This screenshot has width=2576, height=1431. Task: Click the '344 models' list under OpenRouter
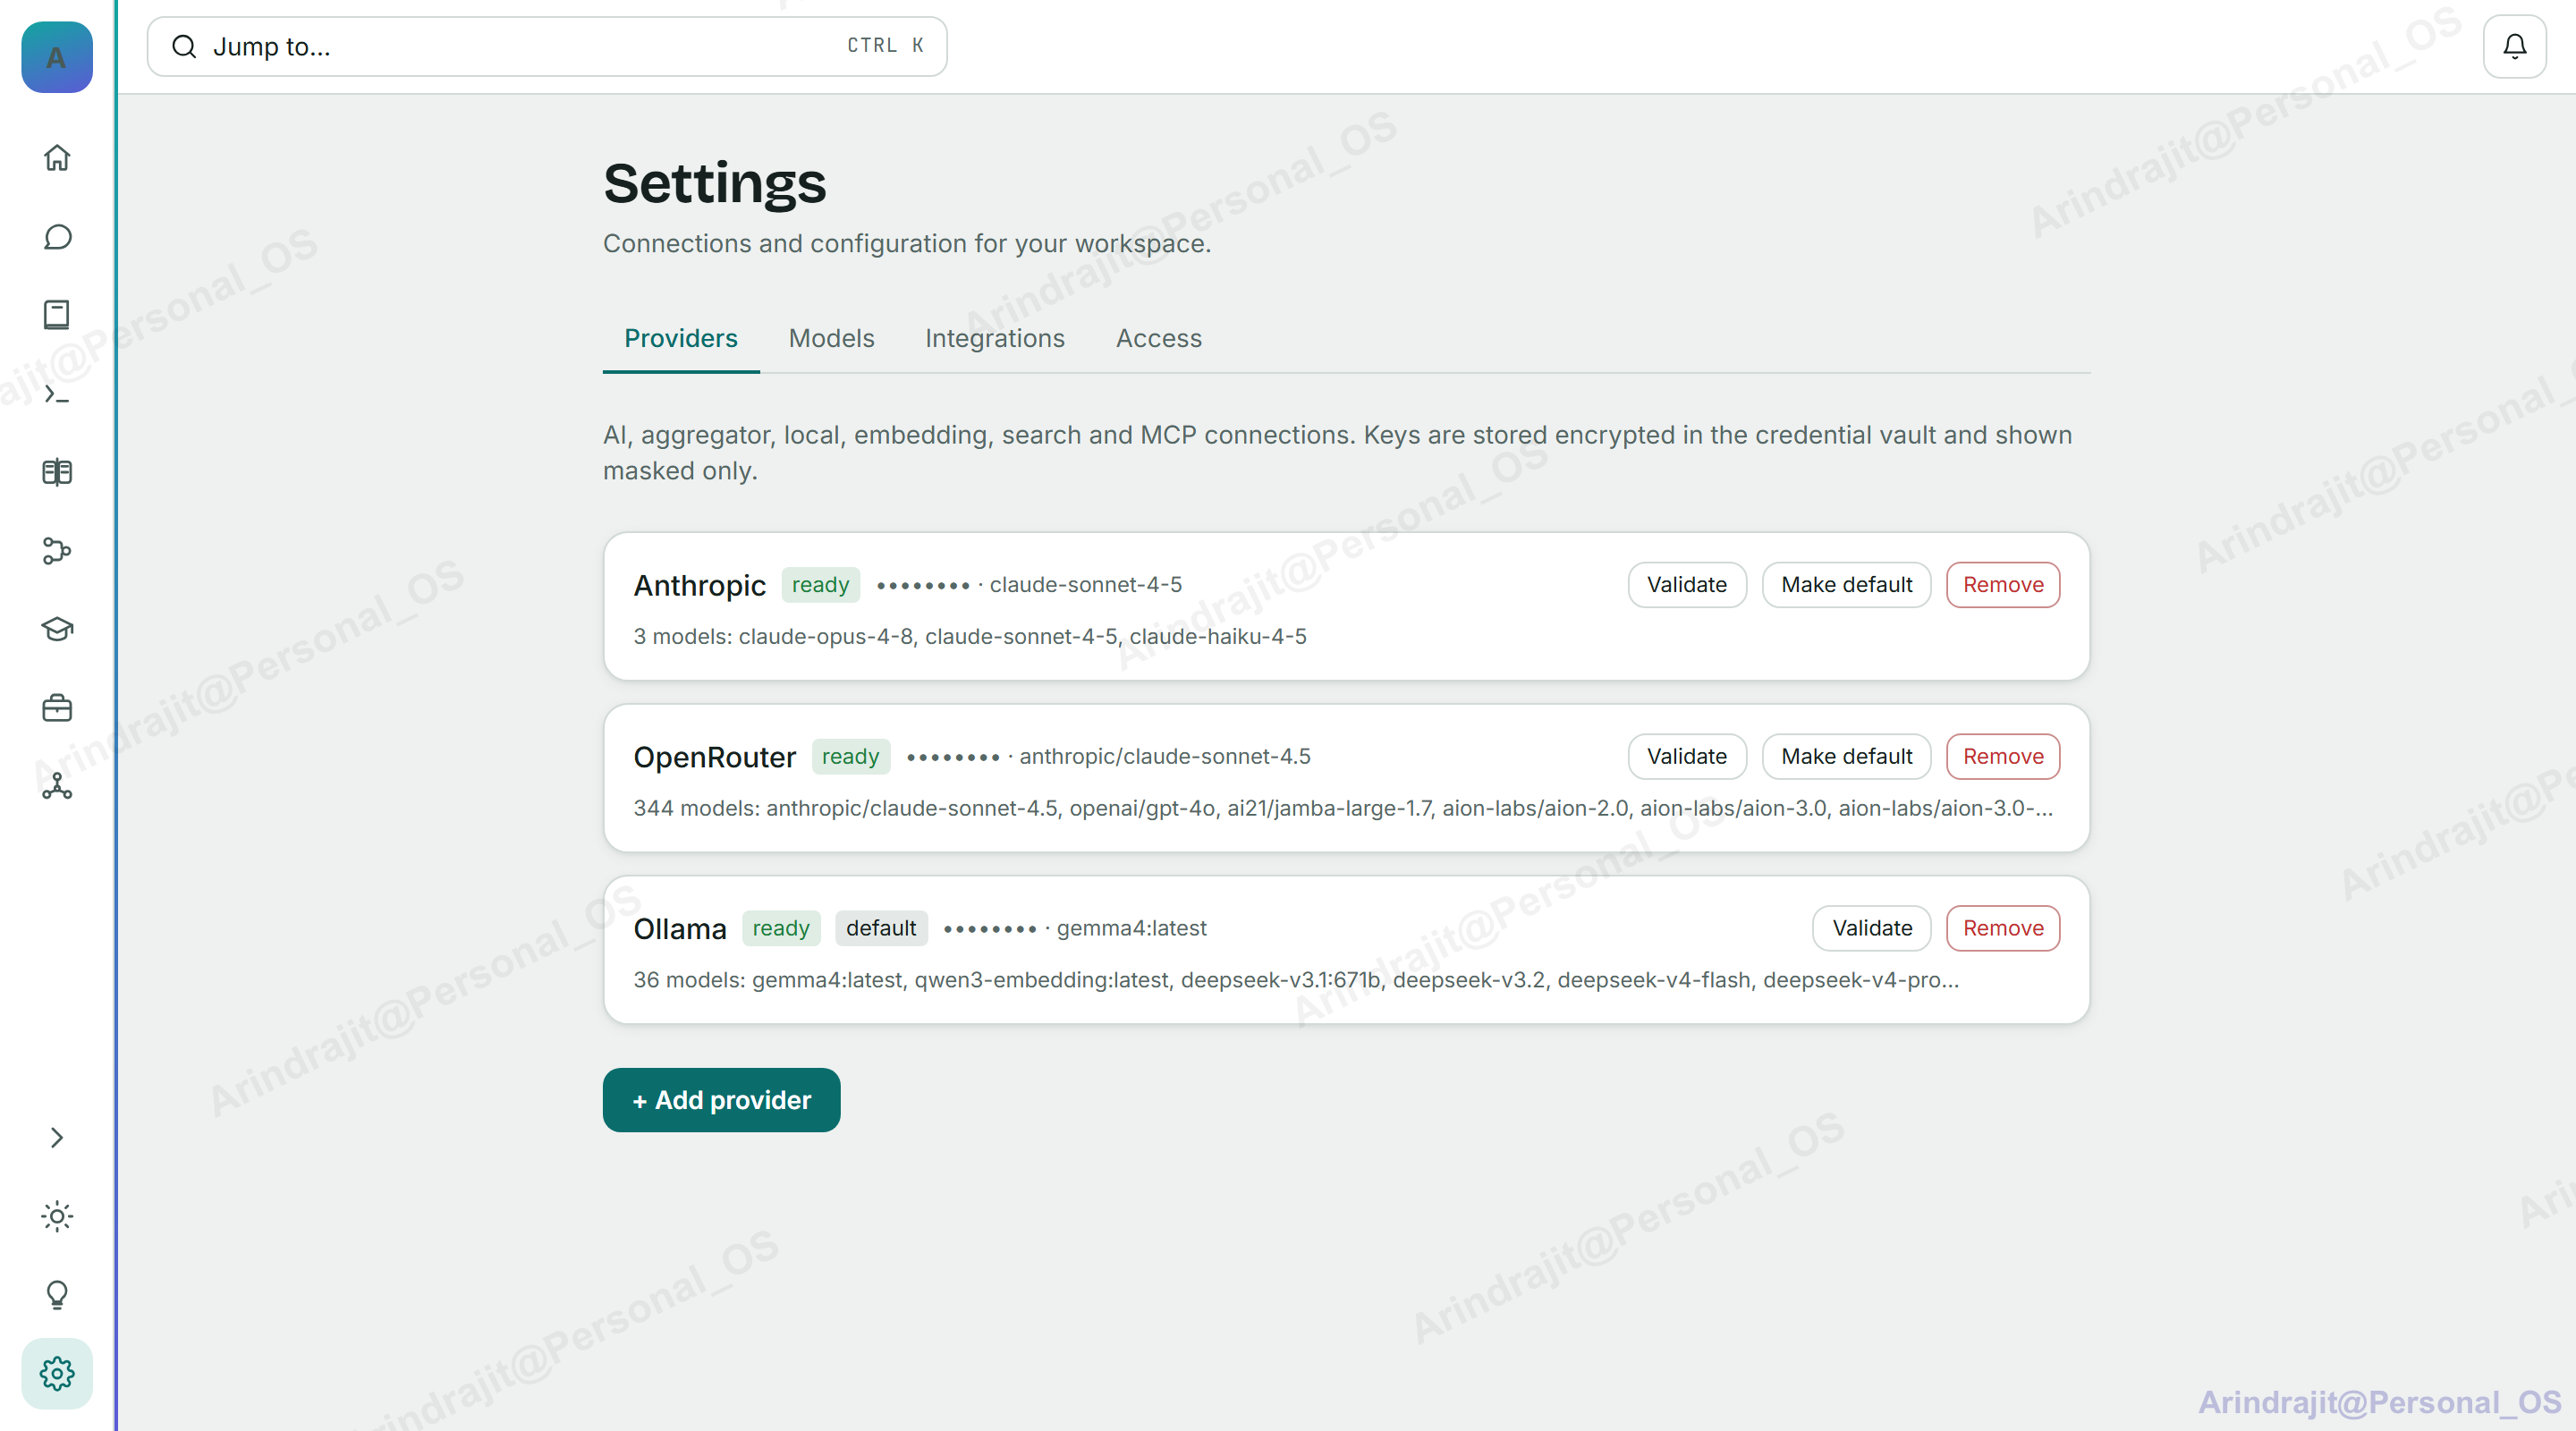pyautogui.click(x=1344, y=809)
